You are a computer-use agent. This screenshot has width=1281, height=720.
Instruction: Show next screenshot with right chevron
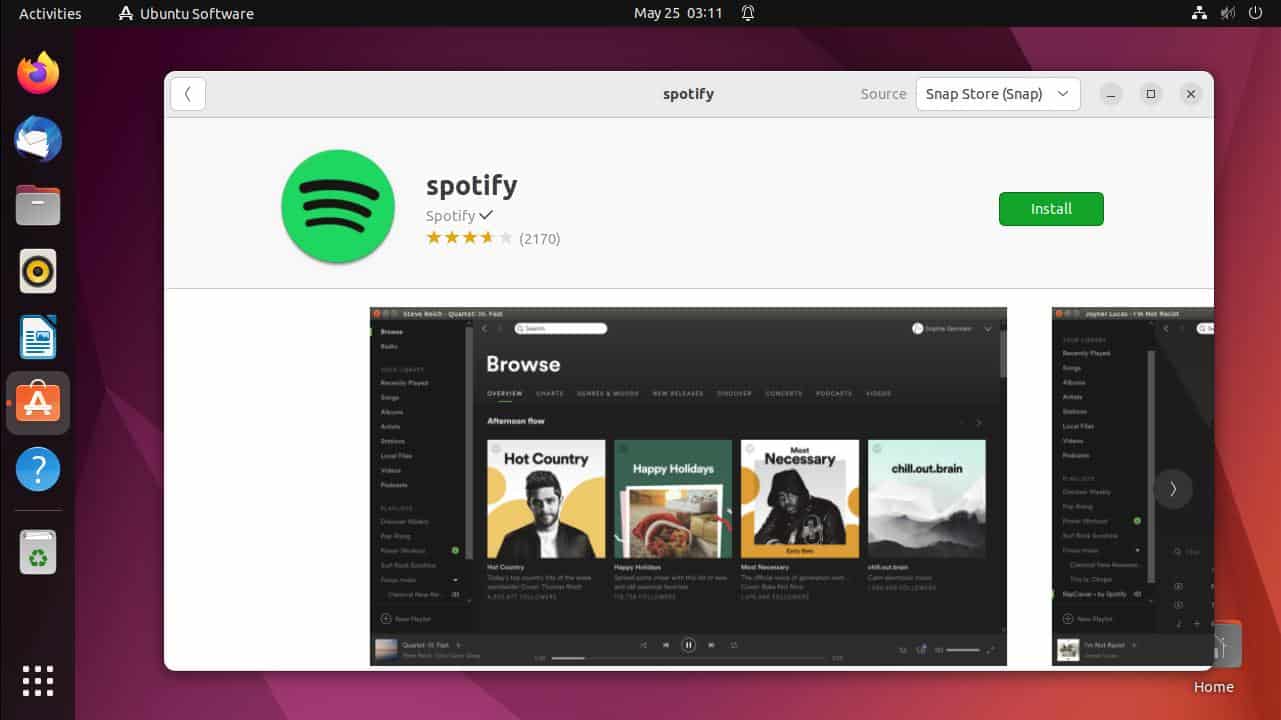(1173, 489)
